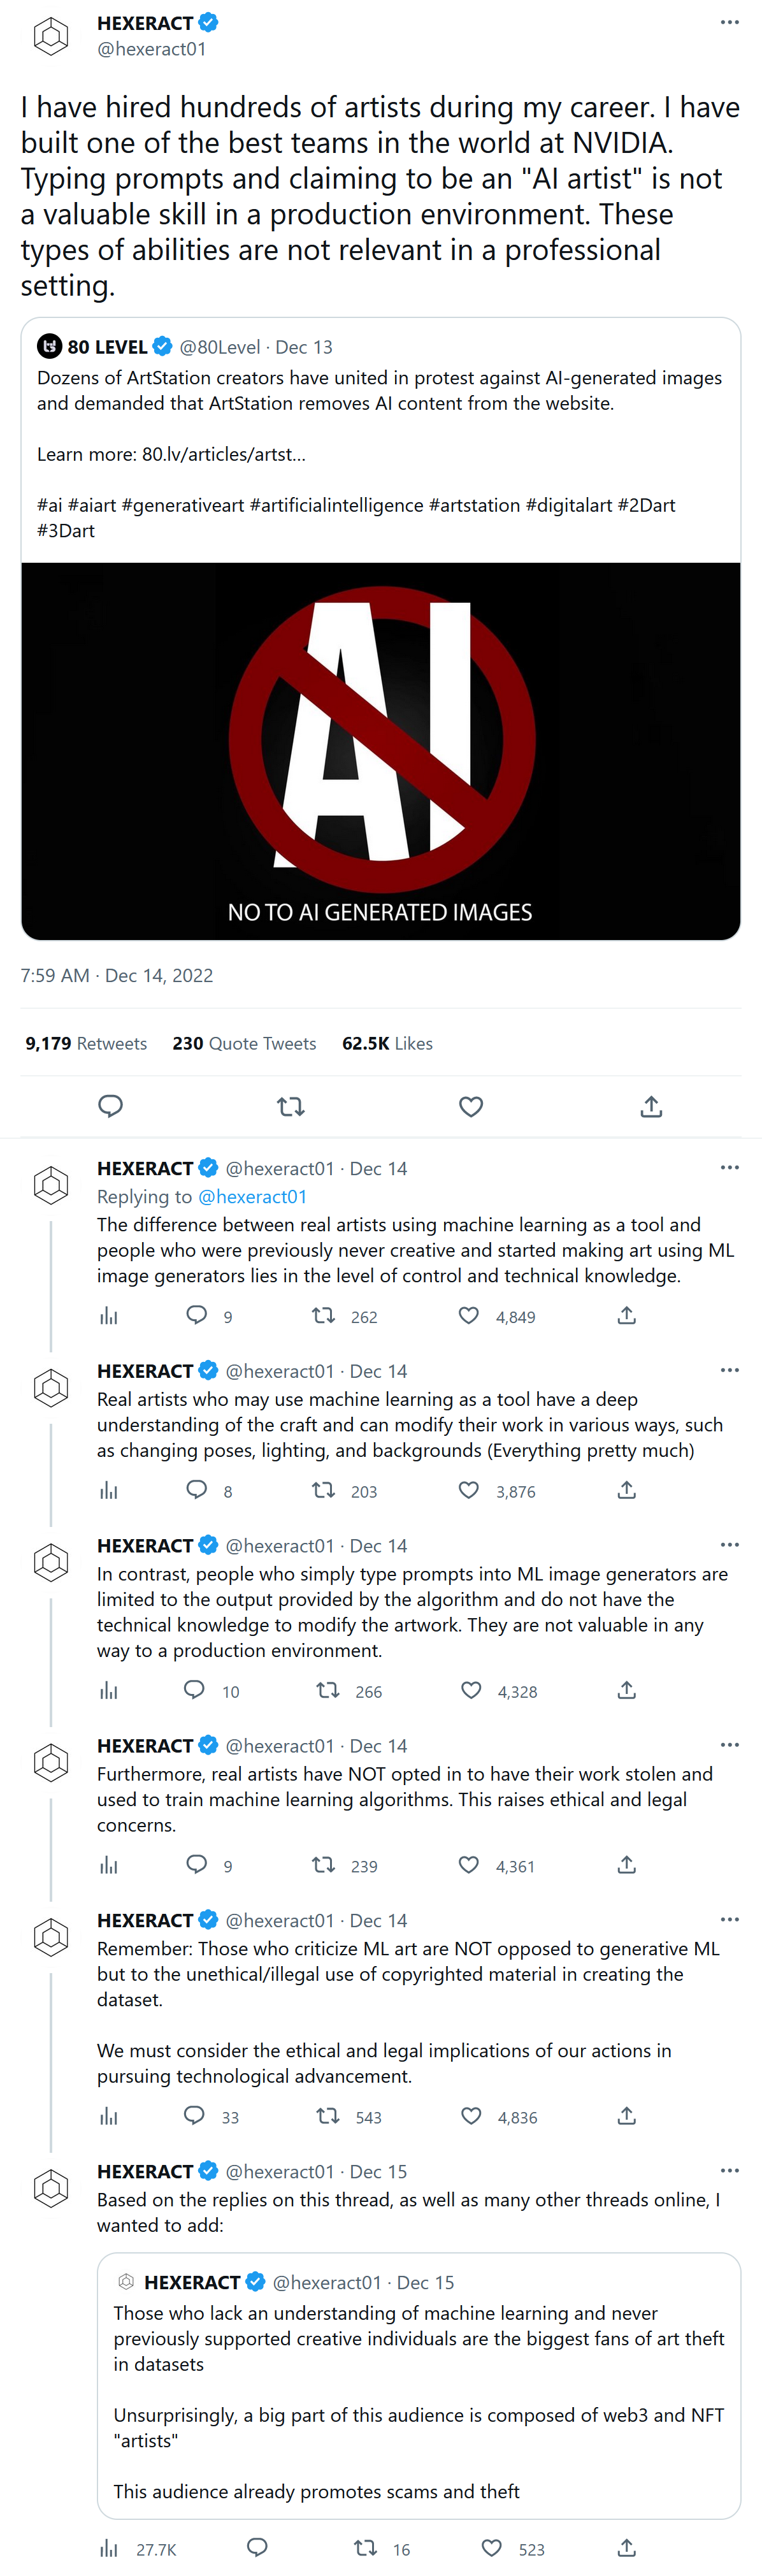Share the Dec 15 reply with 523 likes

pyautogui.click(x=626, y=2548)
